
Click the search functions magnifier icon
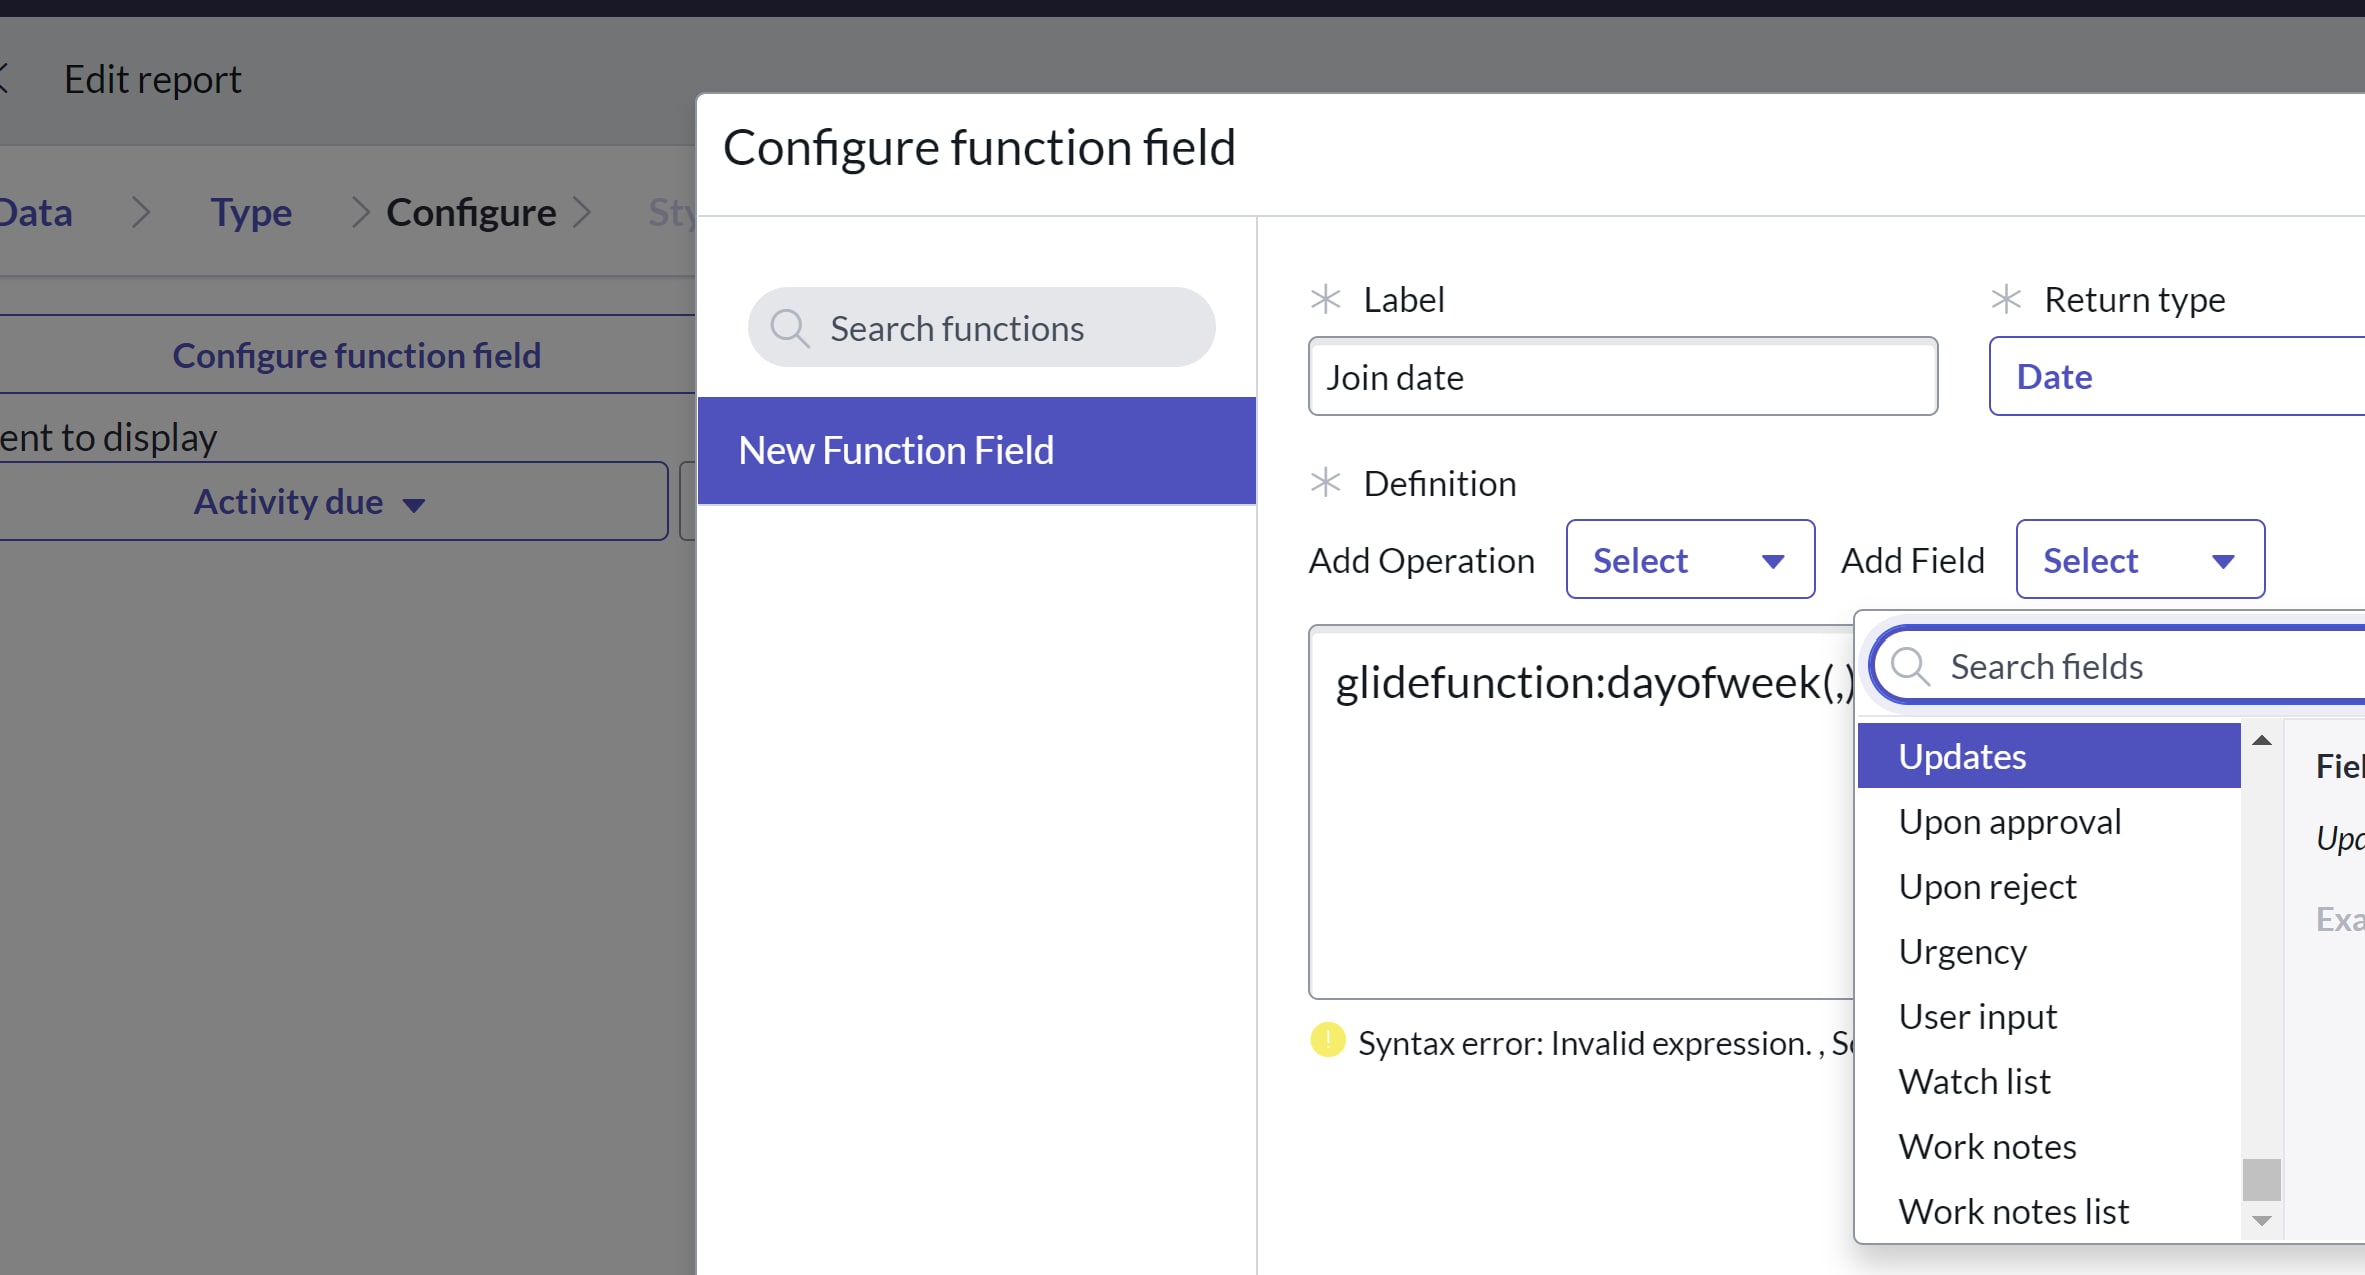(789, 328)
